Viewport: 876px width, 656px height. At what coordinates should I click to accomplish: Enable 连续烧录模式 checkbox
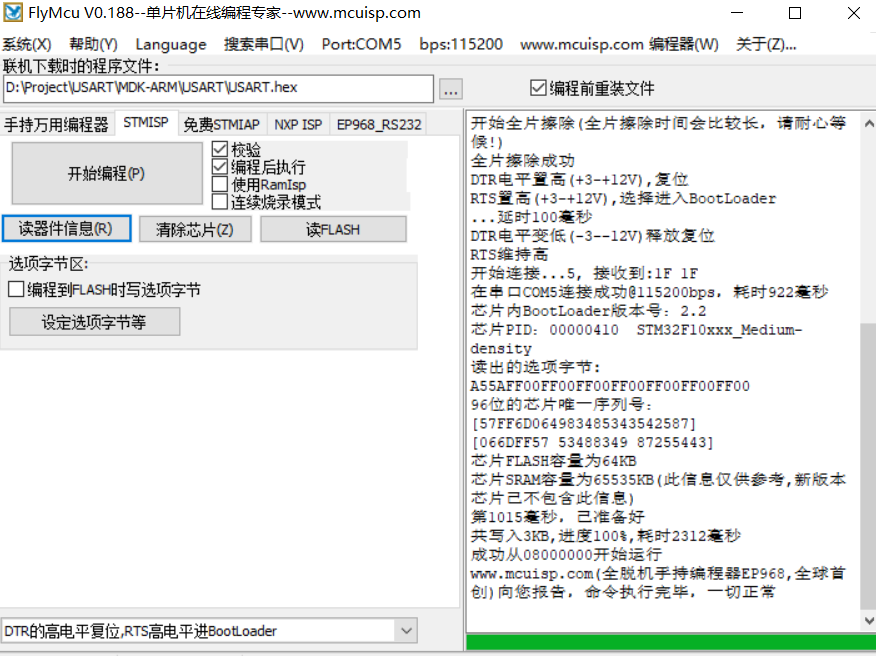coord(220,201)
